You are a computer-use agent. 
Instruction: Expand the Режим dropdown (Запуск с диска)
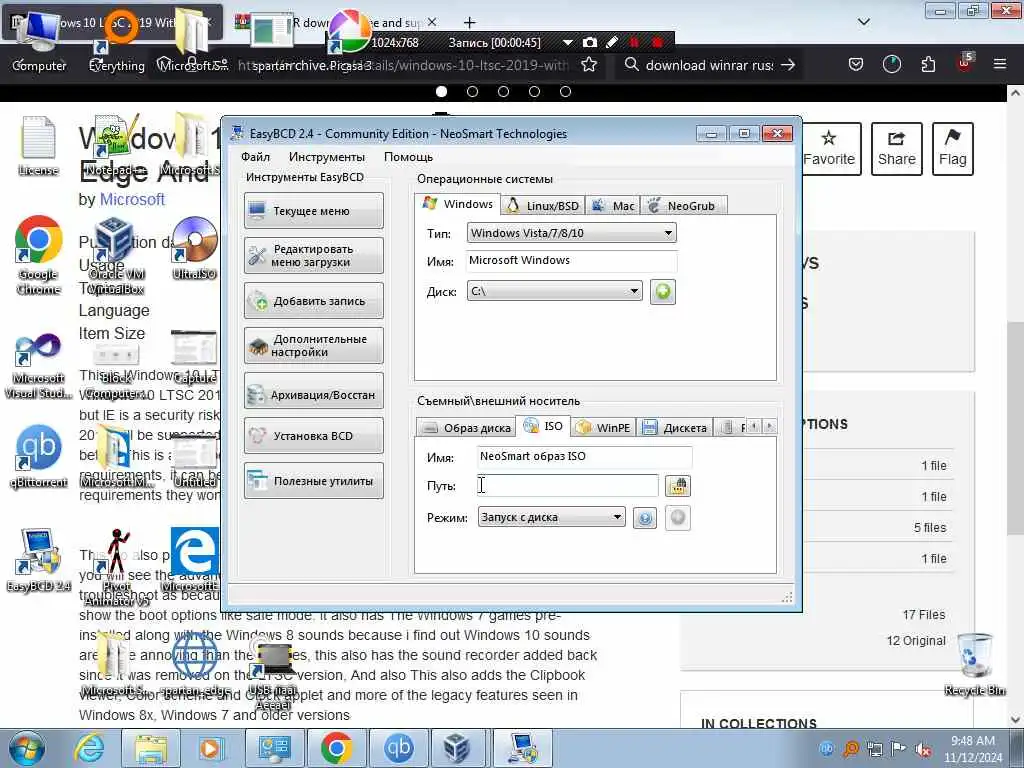(551, 517)
